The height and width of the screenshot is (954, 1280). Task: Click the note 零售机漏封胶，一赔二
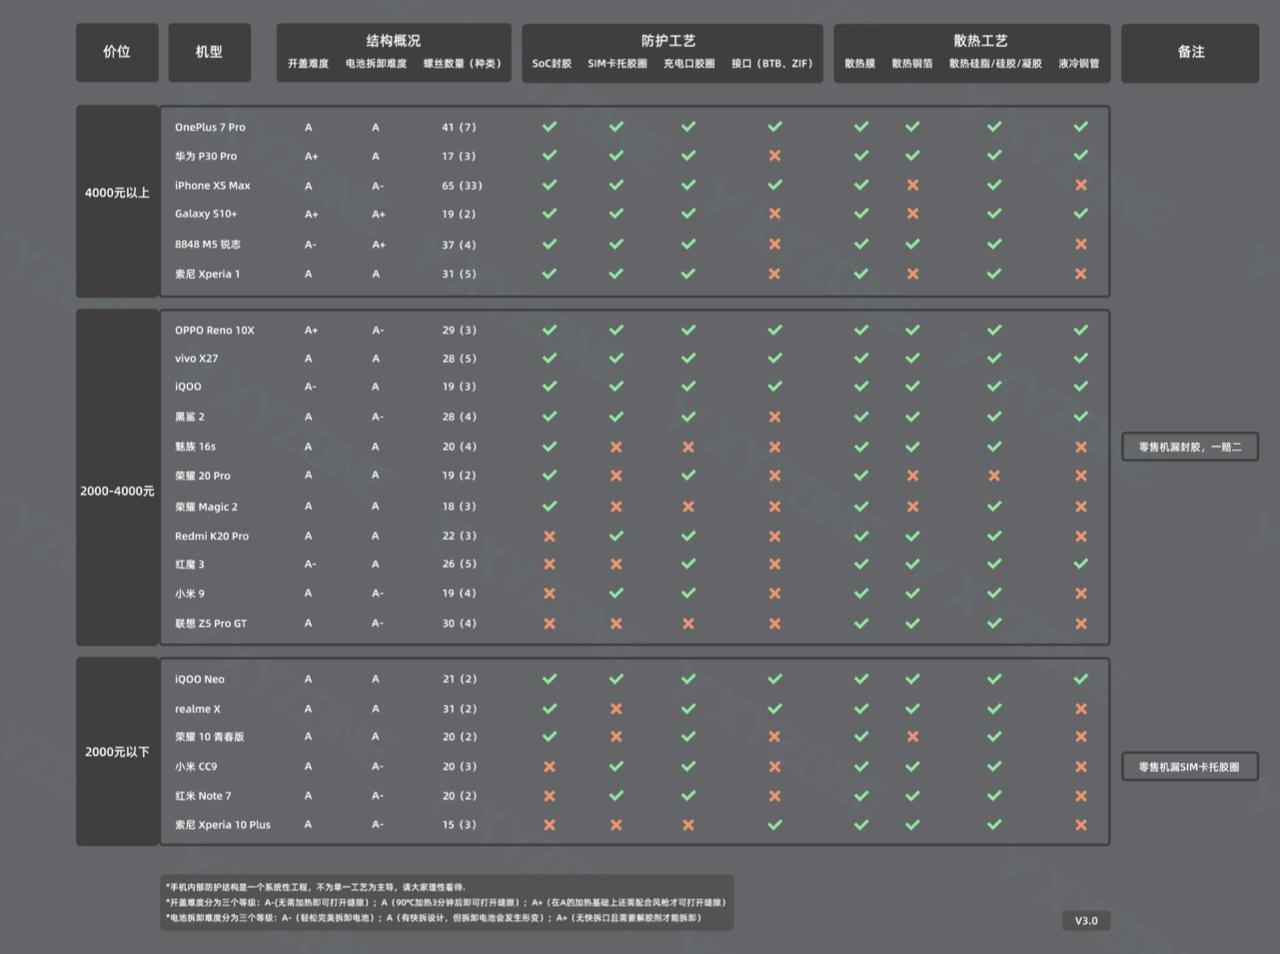(1190, 447)
